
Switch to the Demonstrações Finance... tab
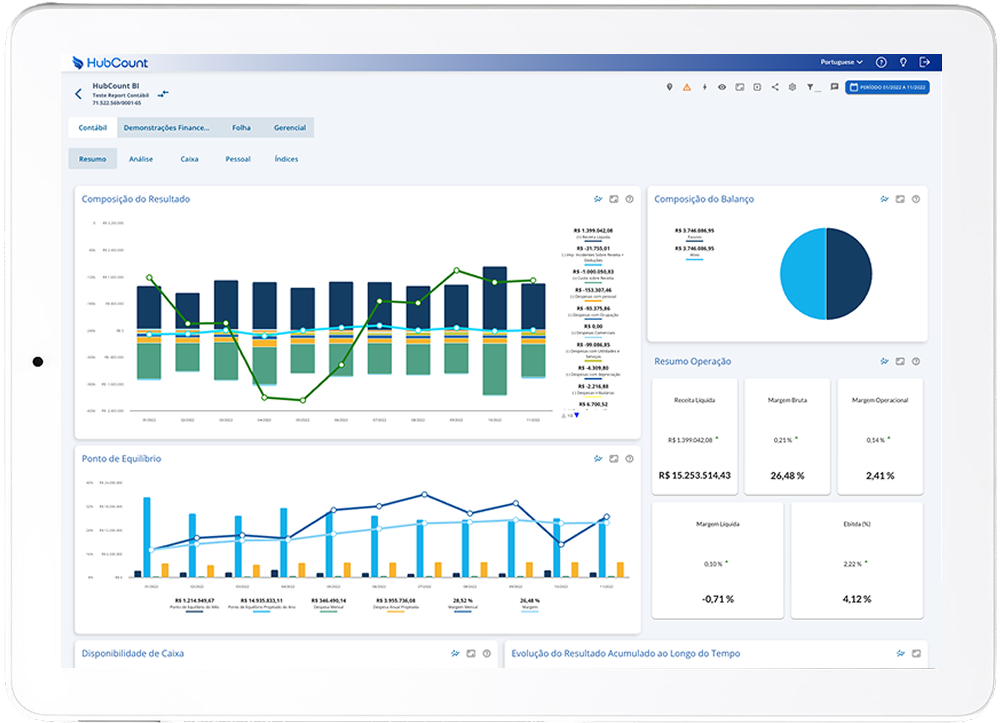(166, 127)
